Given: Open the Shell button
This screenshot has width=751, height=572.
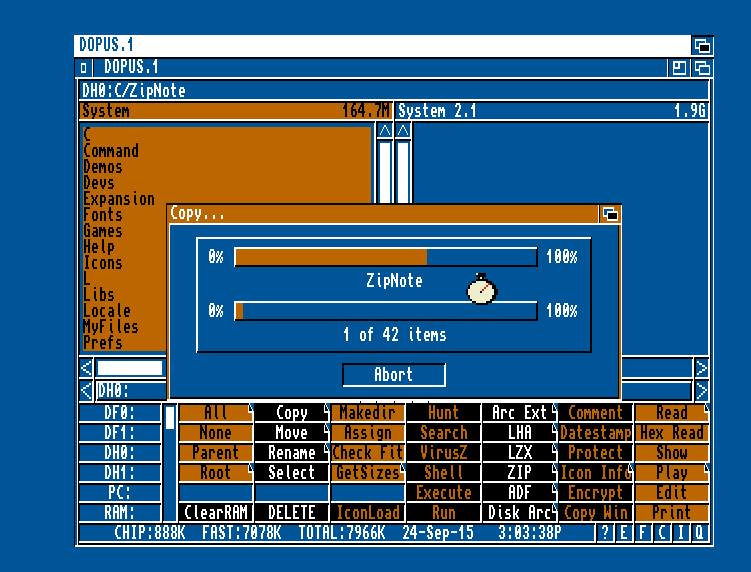Looking at the screenshot, I should click(444, 473).
